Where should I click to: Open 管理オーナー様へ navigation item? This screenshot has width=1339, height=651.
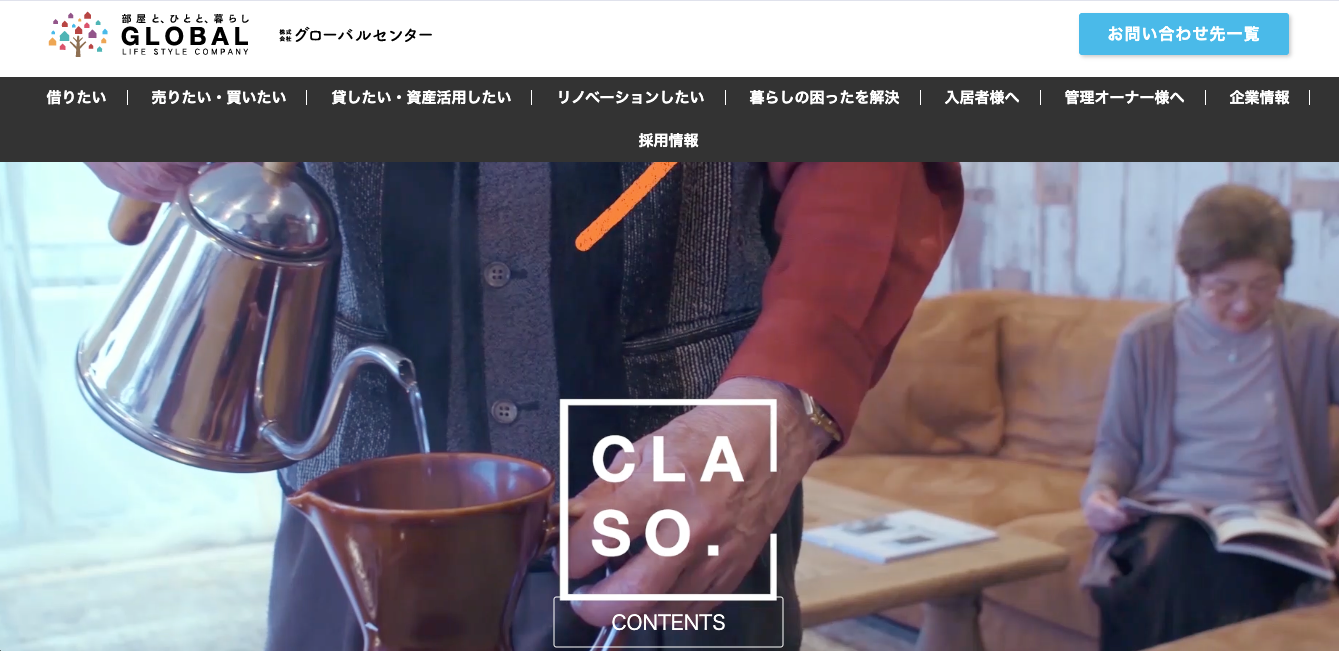tap(1124, 98)
